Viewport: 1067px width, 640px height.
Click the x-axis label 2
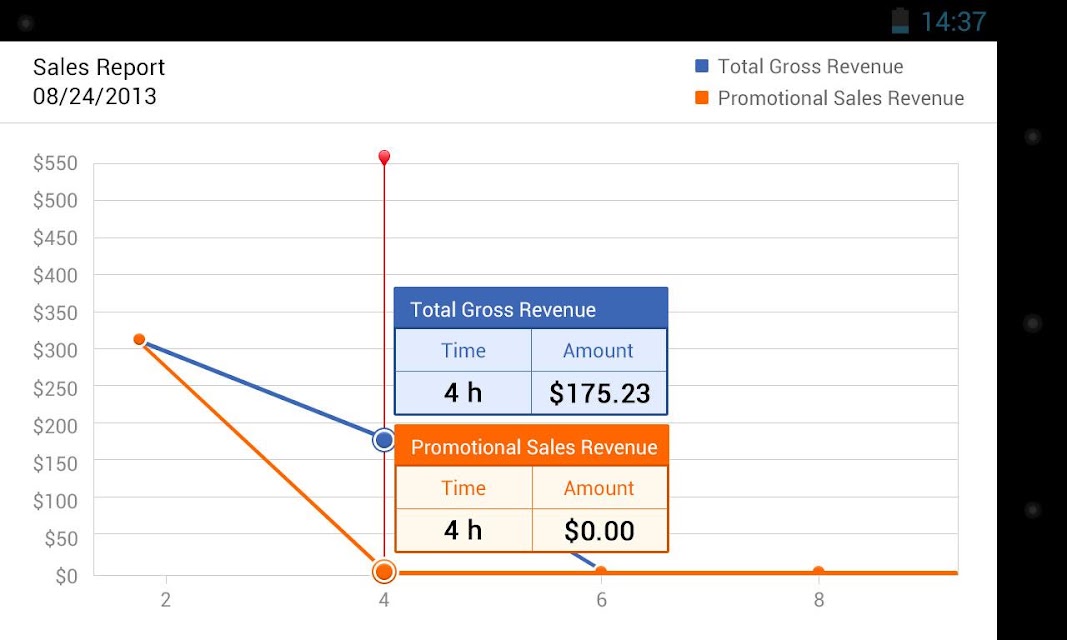pos(165,600)
